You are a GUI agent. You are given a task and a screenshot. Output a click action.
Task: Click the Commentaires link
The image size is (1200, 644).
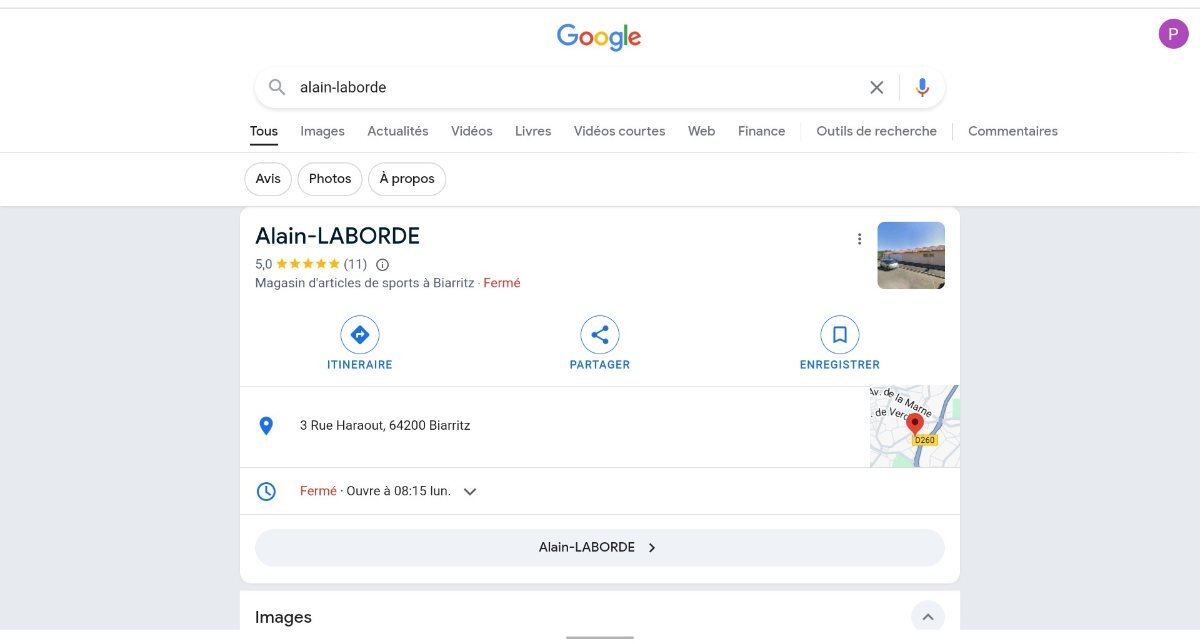click(1013, 131)
